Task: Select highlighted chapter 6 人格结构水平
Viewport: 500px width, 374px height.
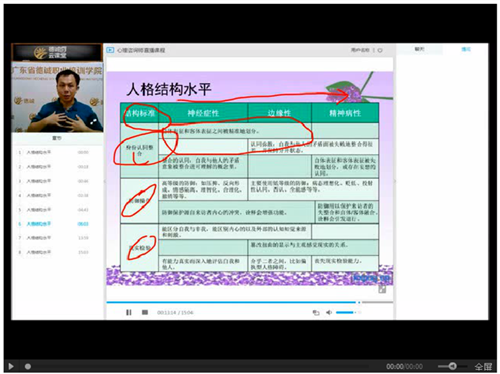Action: coord(53,224)
